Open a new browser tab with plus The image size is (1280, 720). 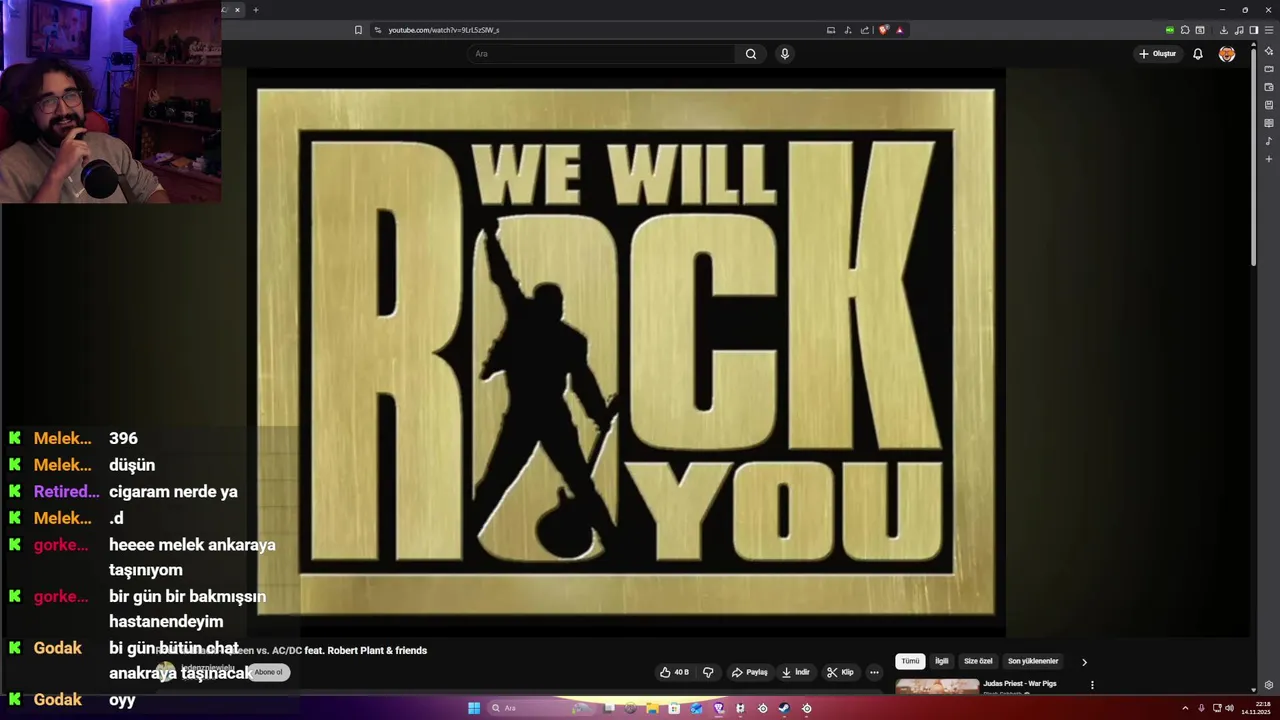point(255,10)
